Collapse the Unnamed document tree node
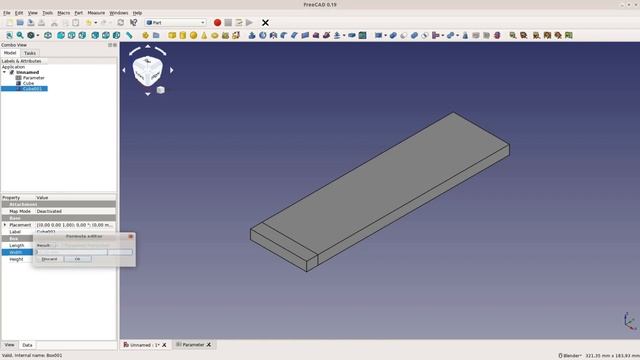The height and width of the screenshot is (360, 640). click(x=4, y=72)
